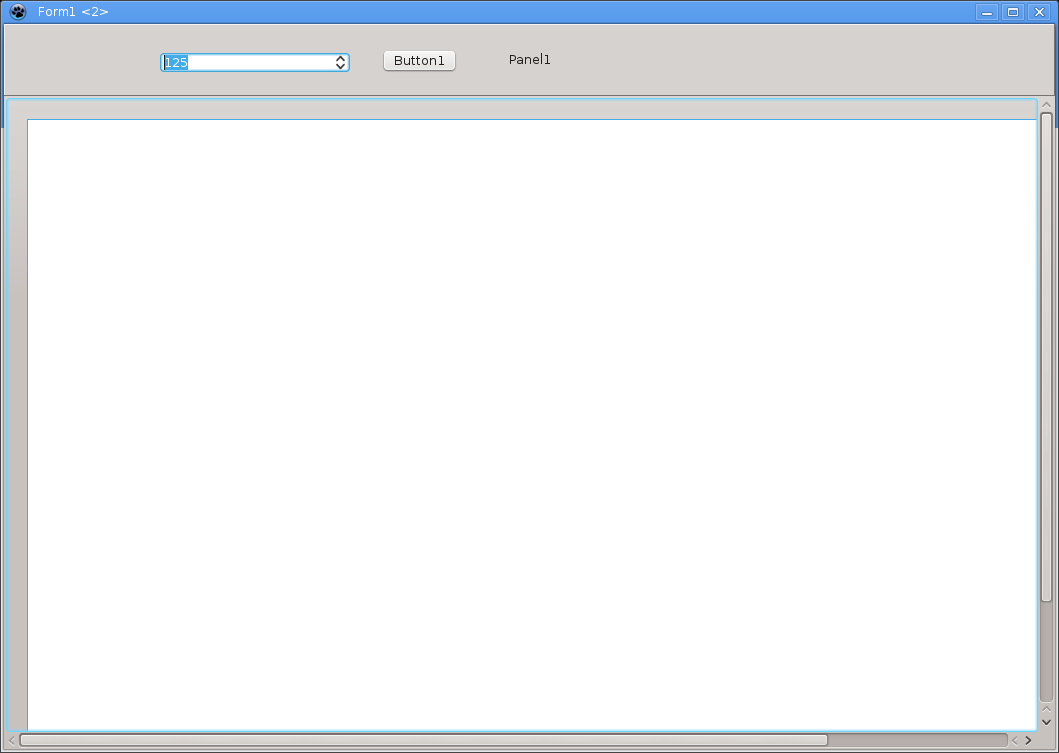
Task: Close the Form1 window
Action: pos(1039,12)
